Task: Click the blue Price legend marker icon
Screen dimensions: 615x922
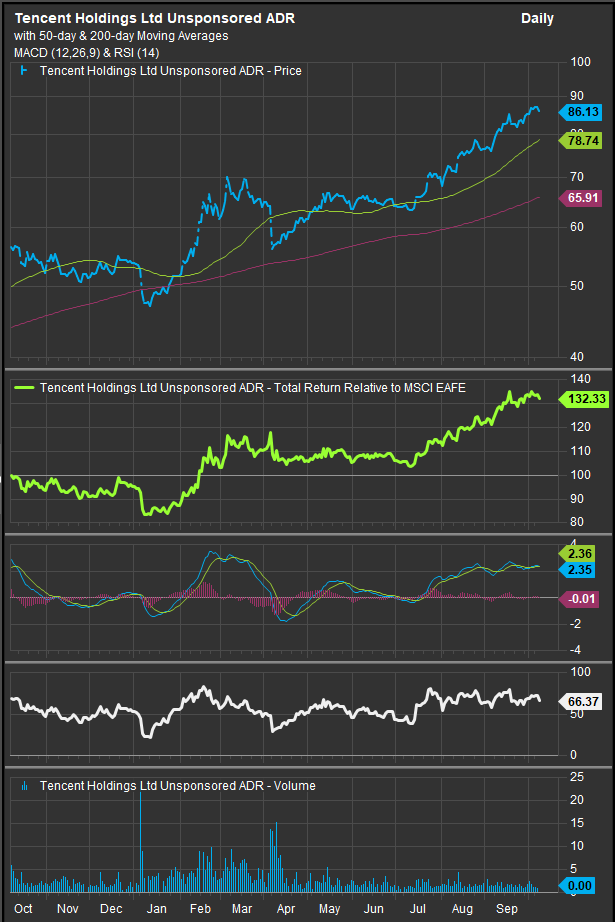Action: [24, 71]
